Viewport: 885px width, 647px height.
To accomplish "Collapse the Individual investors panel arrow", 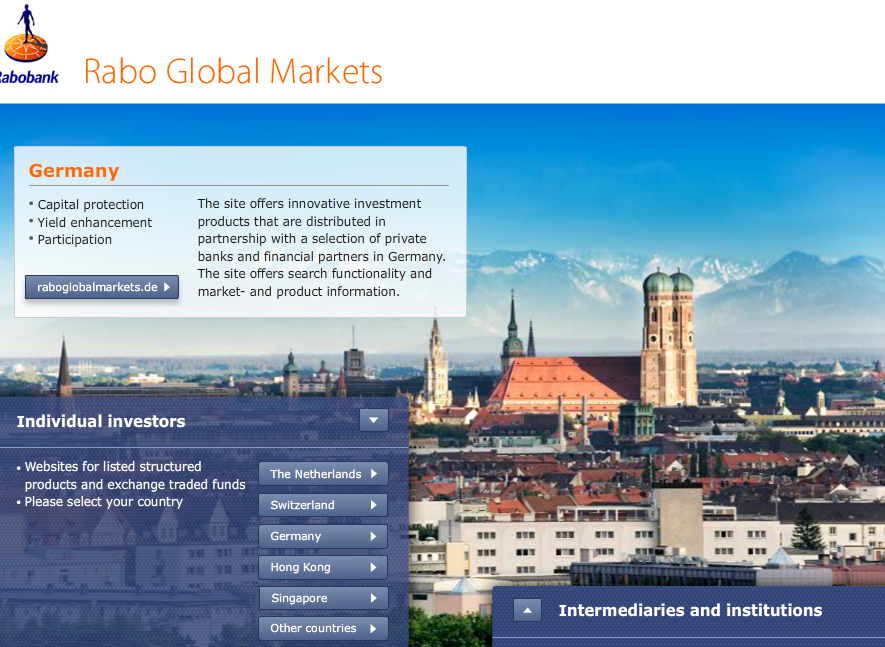I will (x=374, y=420).
